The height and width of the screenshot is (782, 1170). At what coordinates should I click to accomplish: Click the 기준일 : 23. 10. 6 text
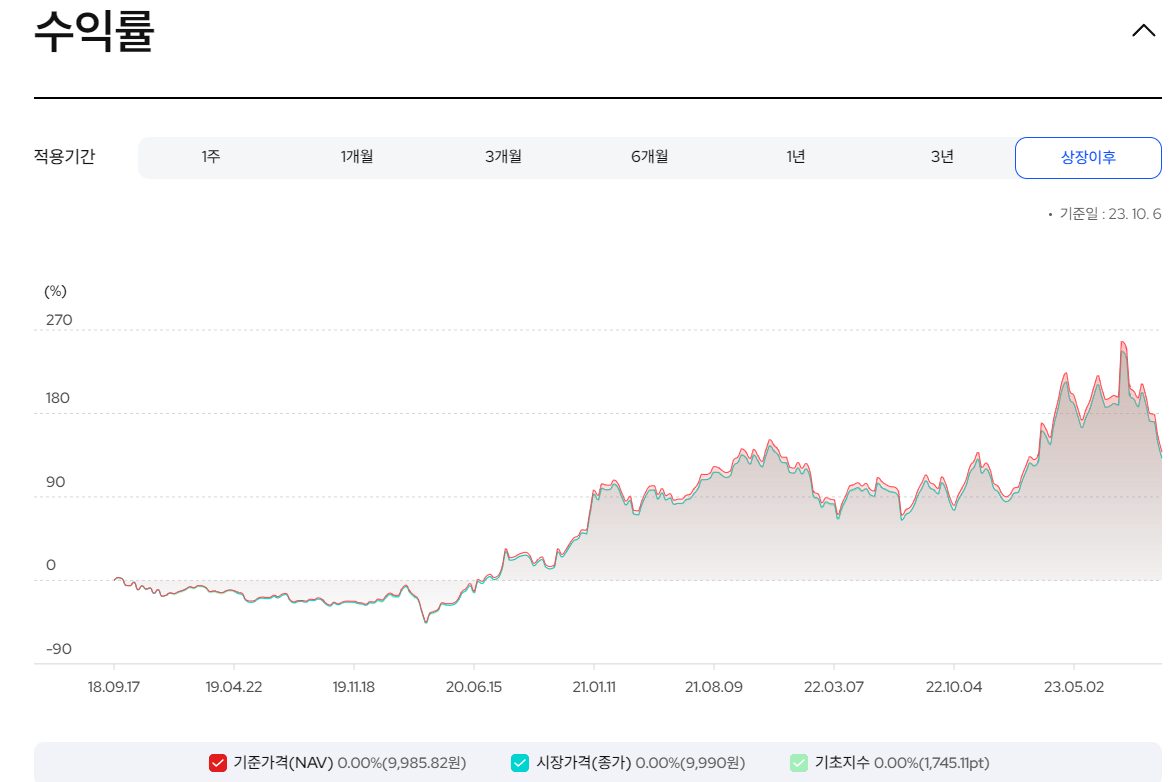pyautogui.click(x=1110, y=214)
